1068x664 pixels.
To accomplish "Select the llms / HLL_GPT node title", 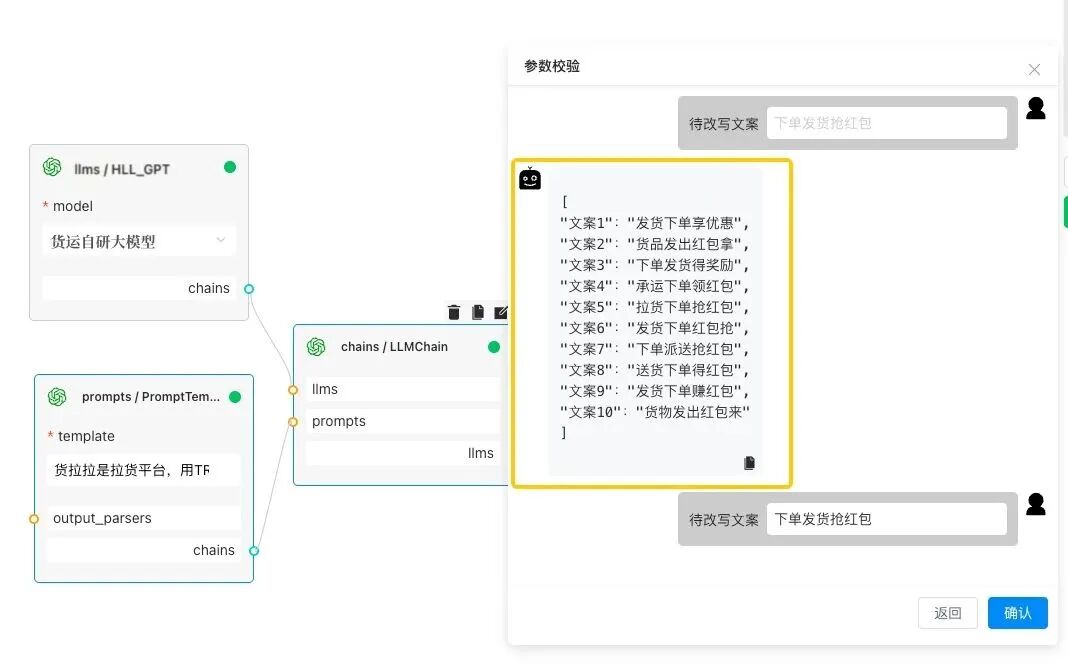I will pos(121,169).
